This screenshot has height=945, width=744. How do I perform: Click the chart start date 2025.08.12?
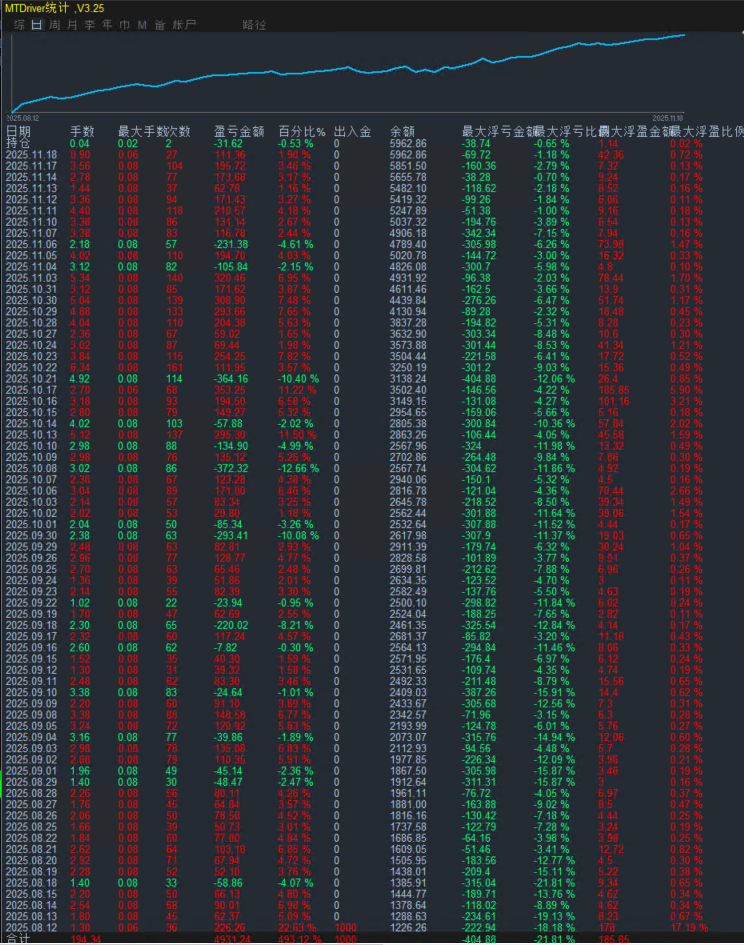click(x=24, y=118)
